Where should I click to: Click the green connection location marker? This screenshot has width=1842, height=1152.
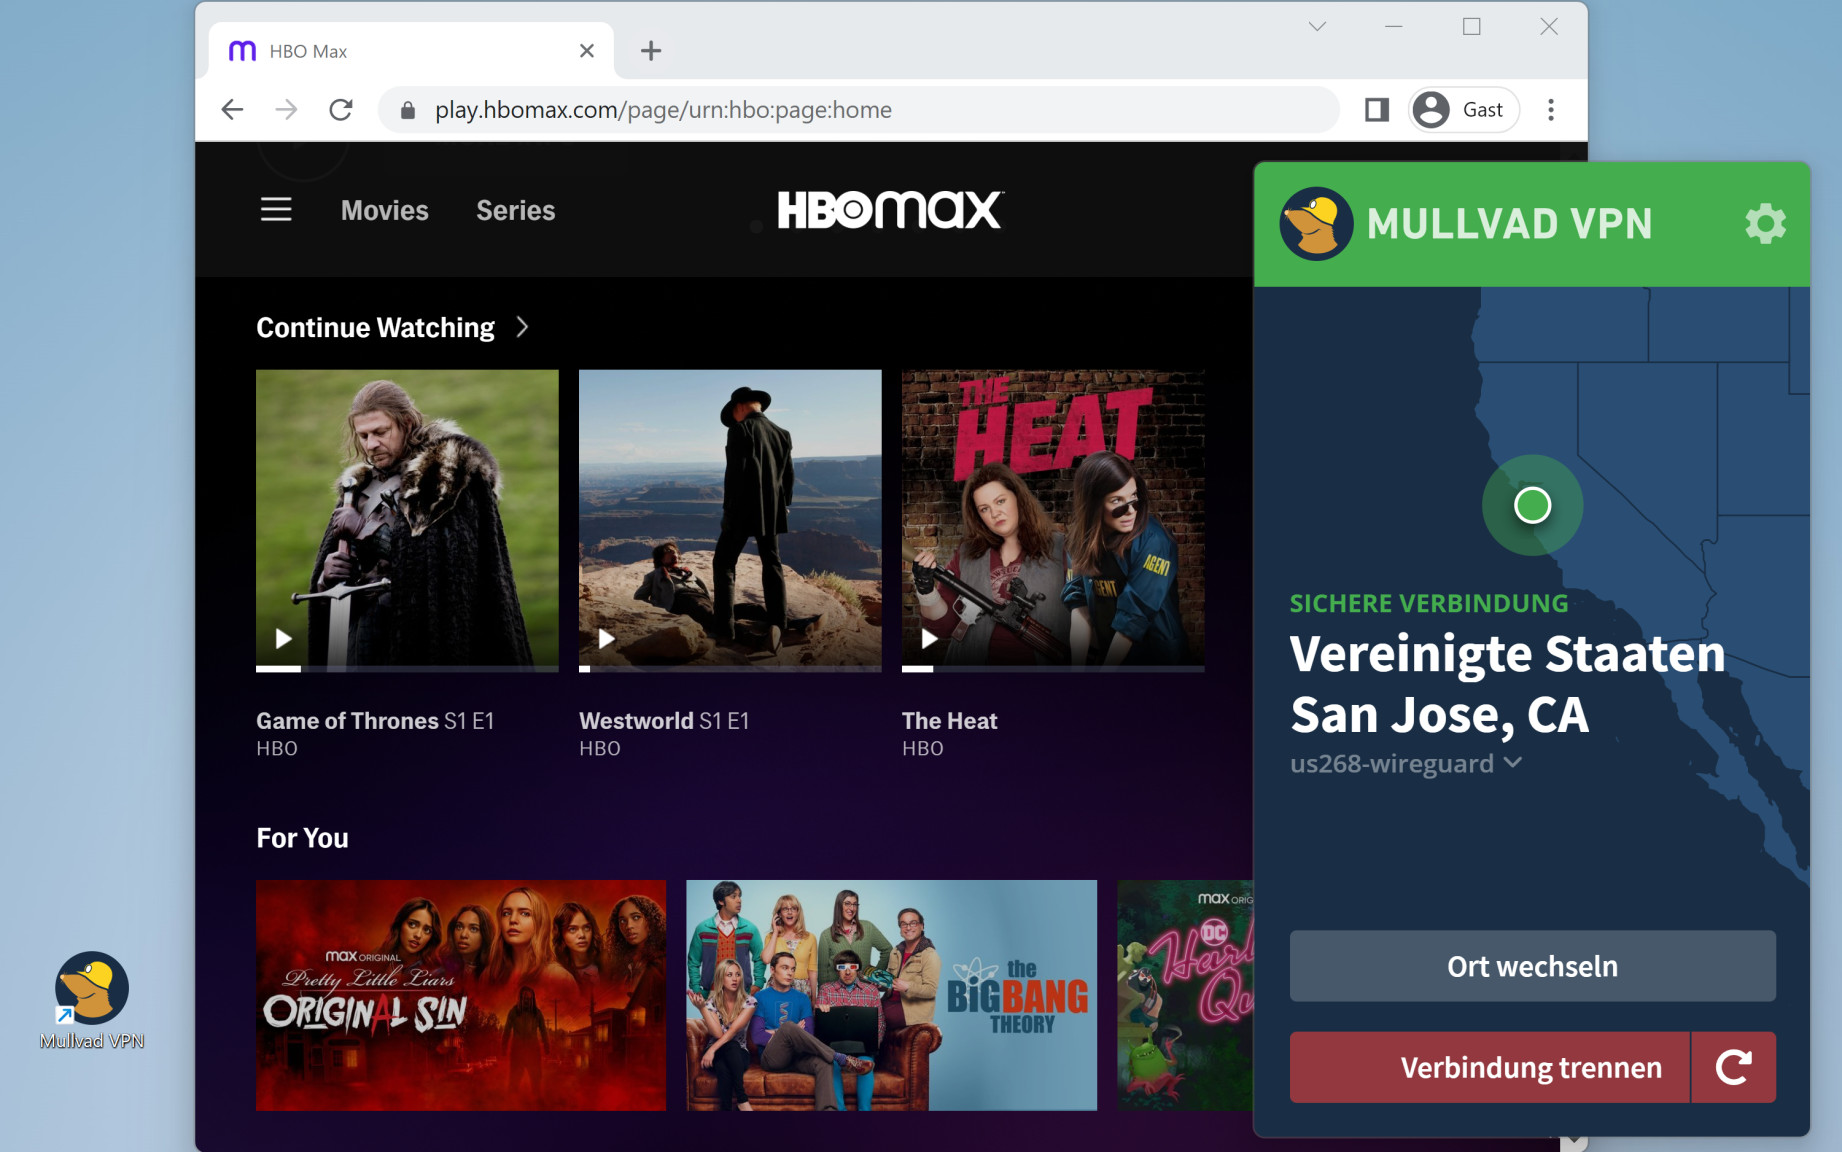(x=1532, y=505)
